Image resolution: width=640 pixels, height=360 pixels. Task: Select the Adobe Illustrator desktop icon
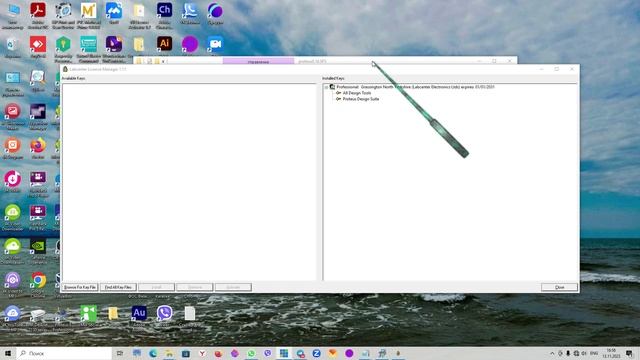coord(164,44)
